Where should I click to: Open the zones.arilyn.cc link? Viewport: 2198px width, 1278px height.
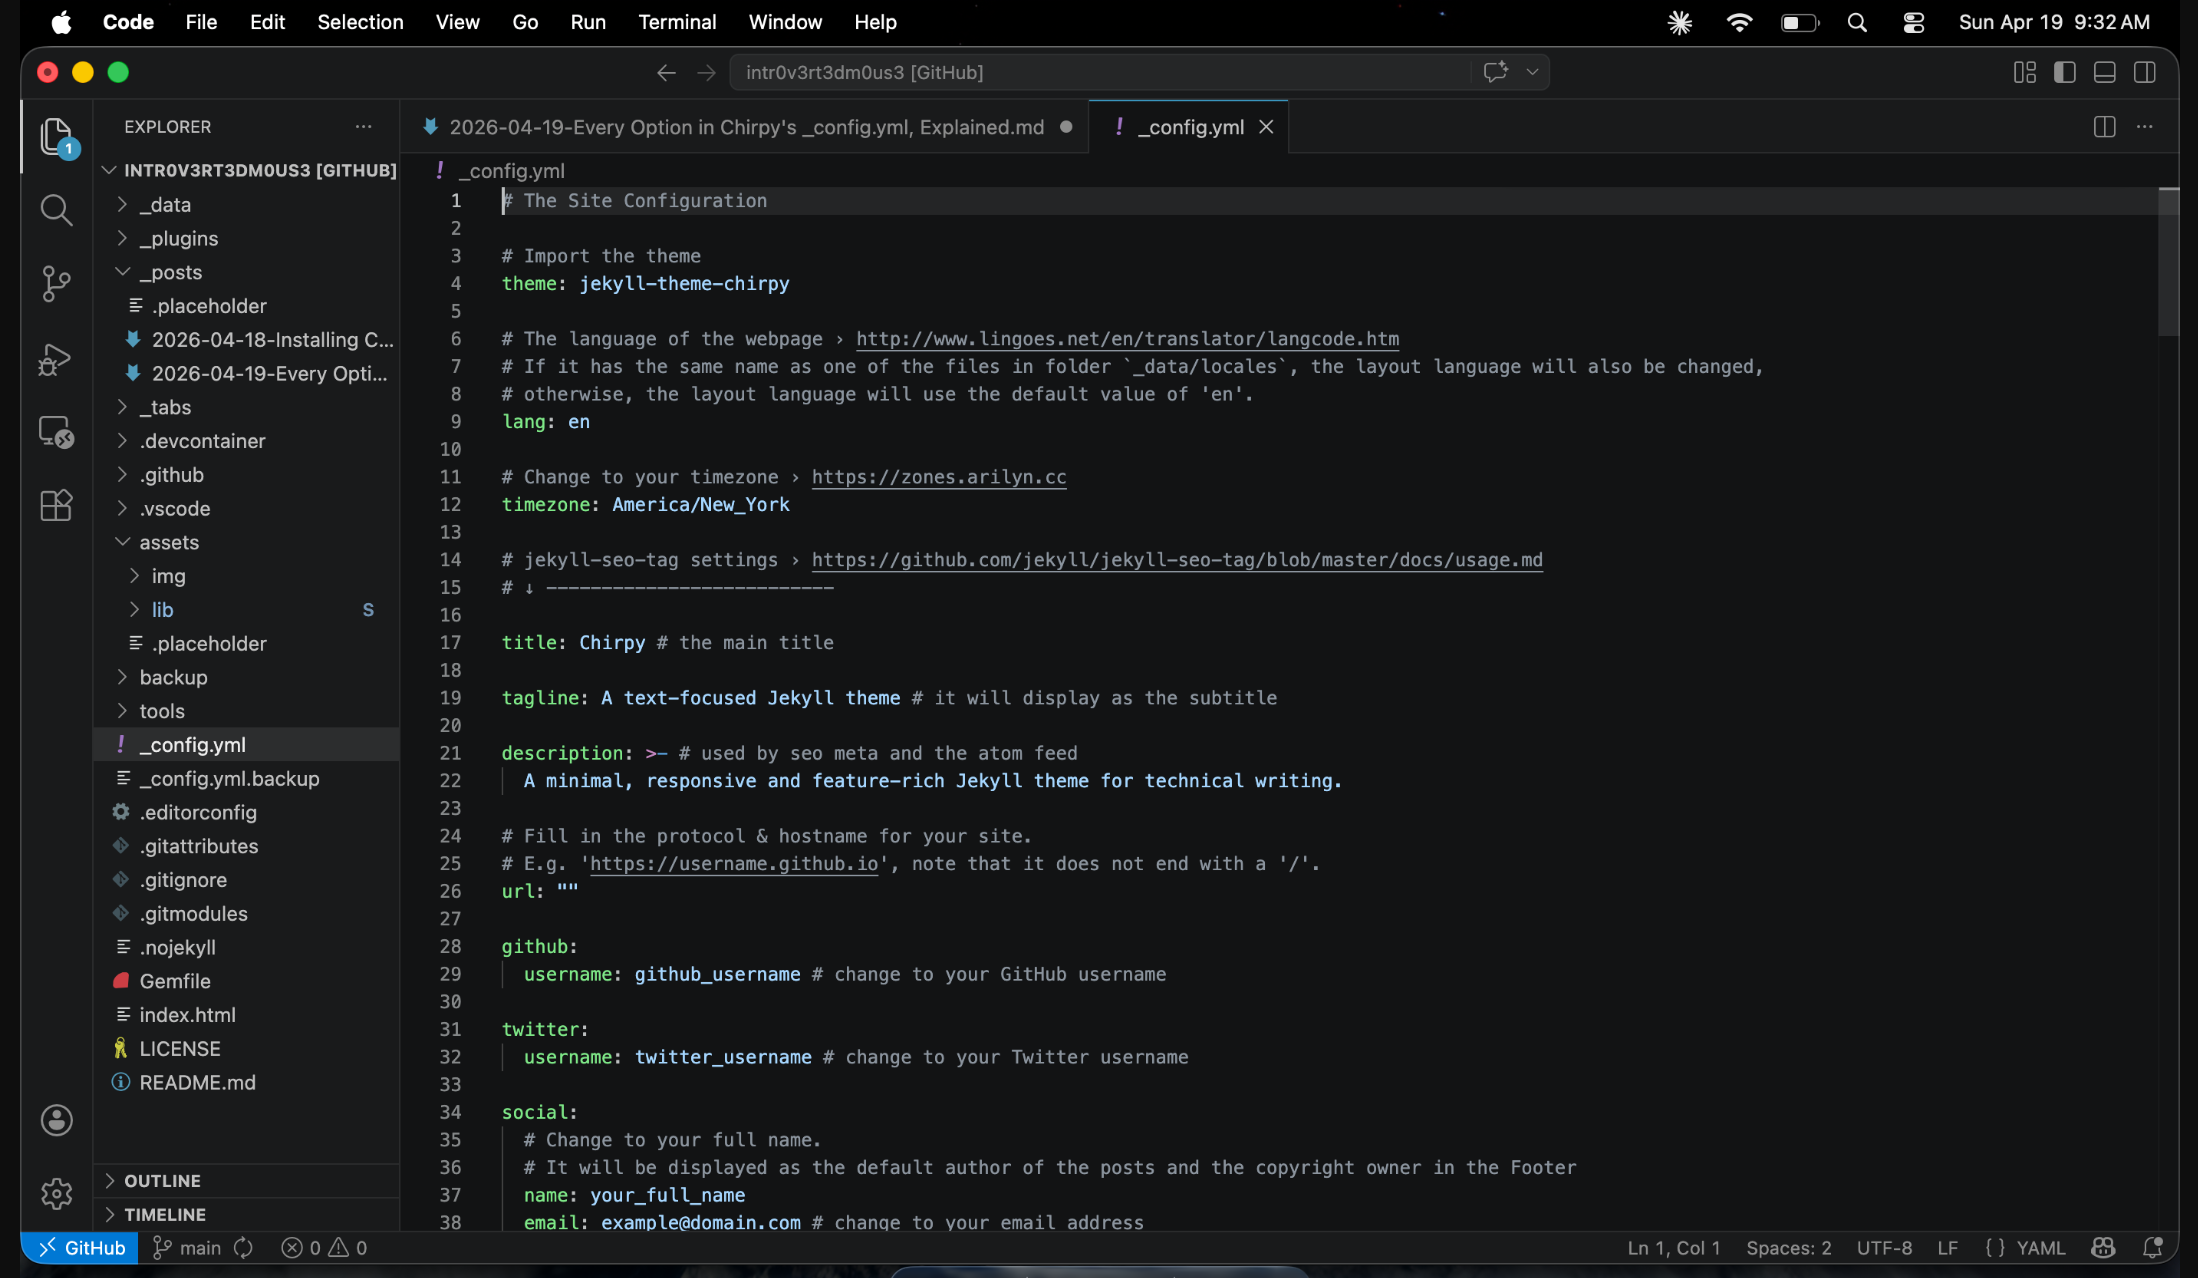(x=938, y=477)
